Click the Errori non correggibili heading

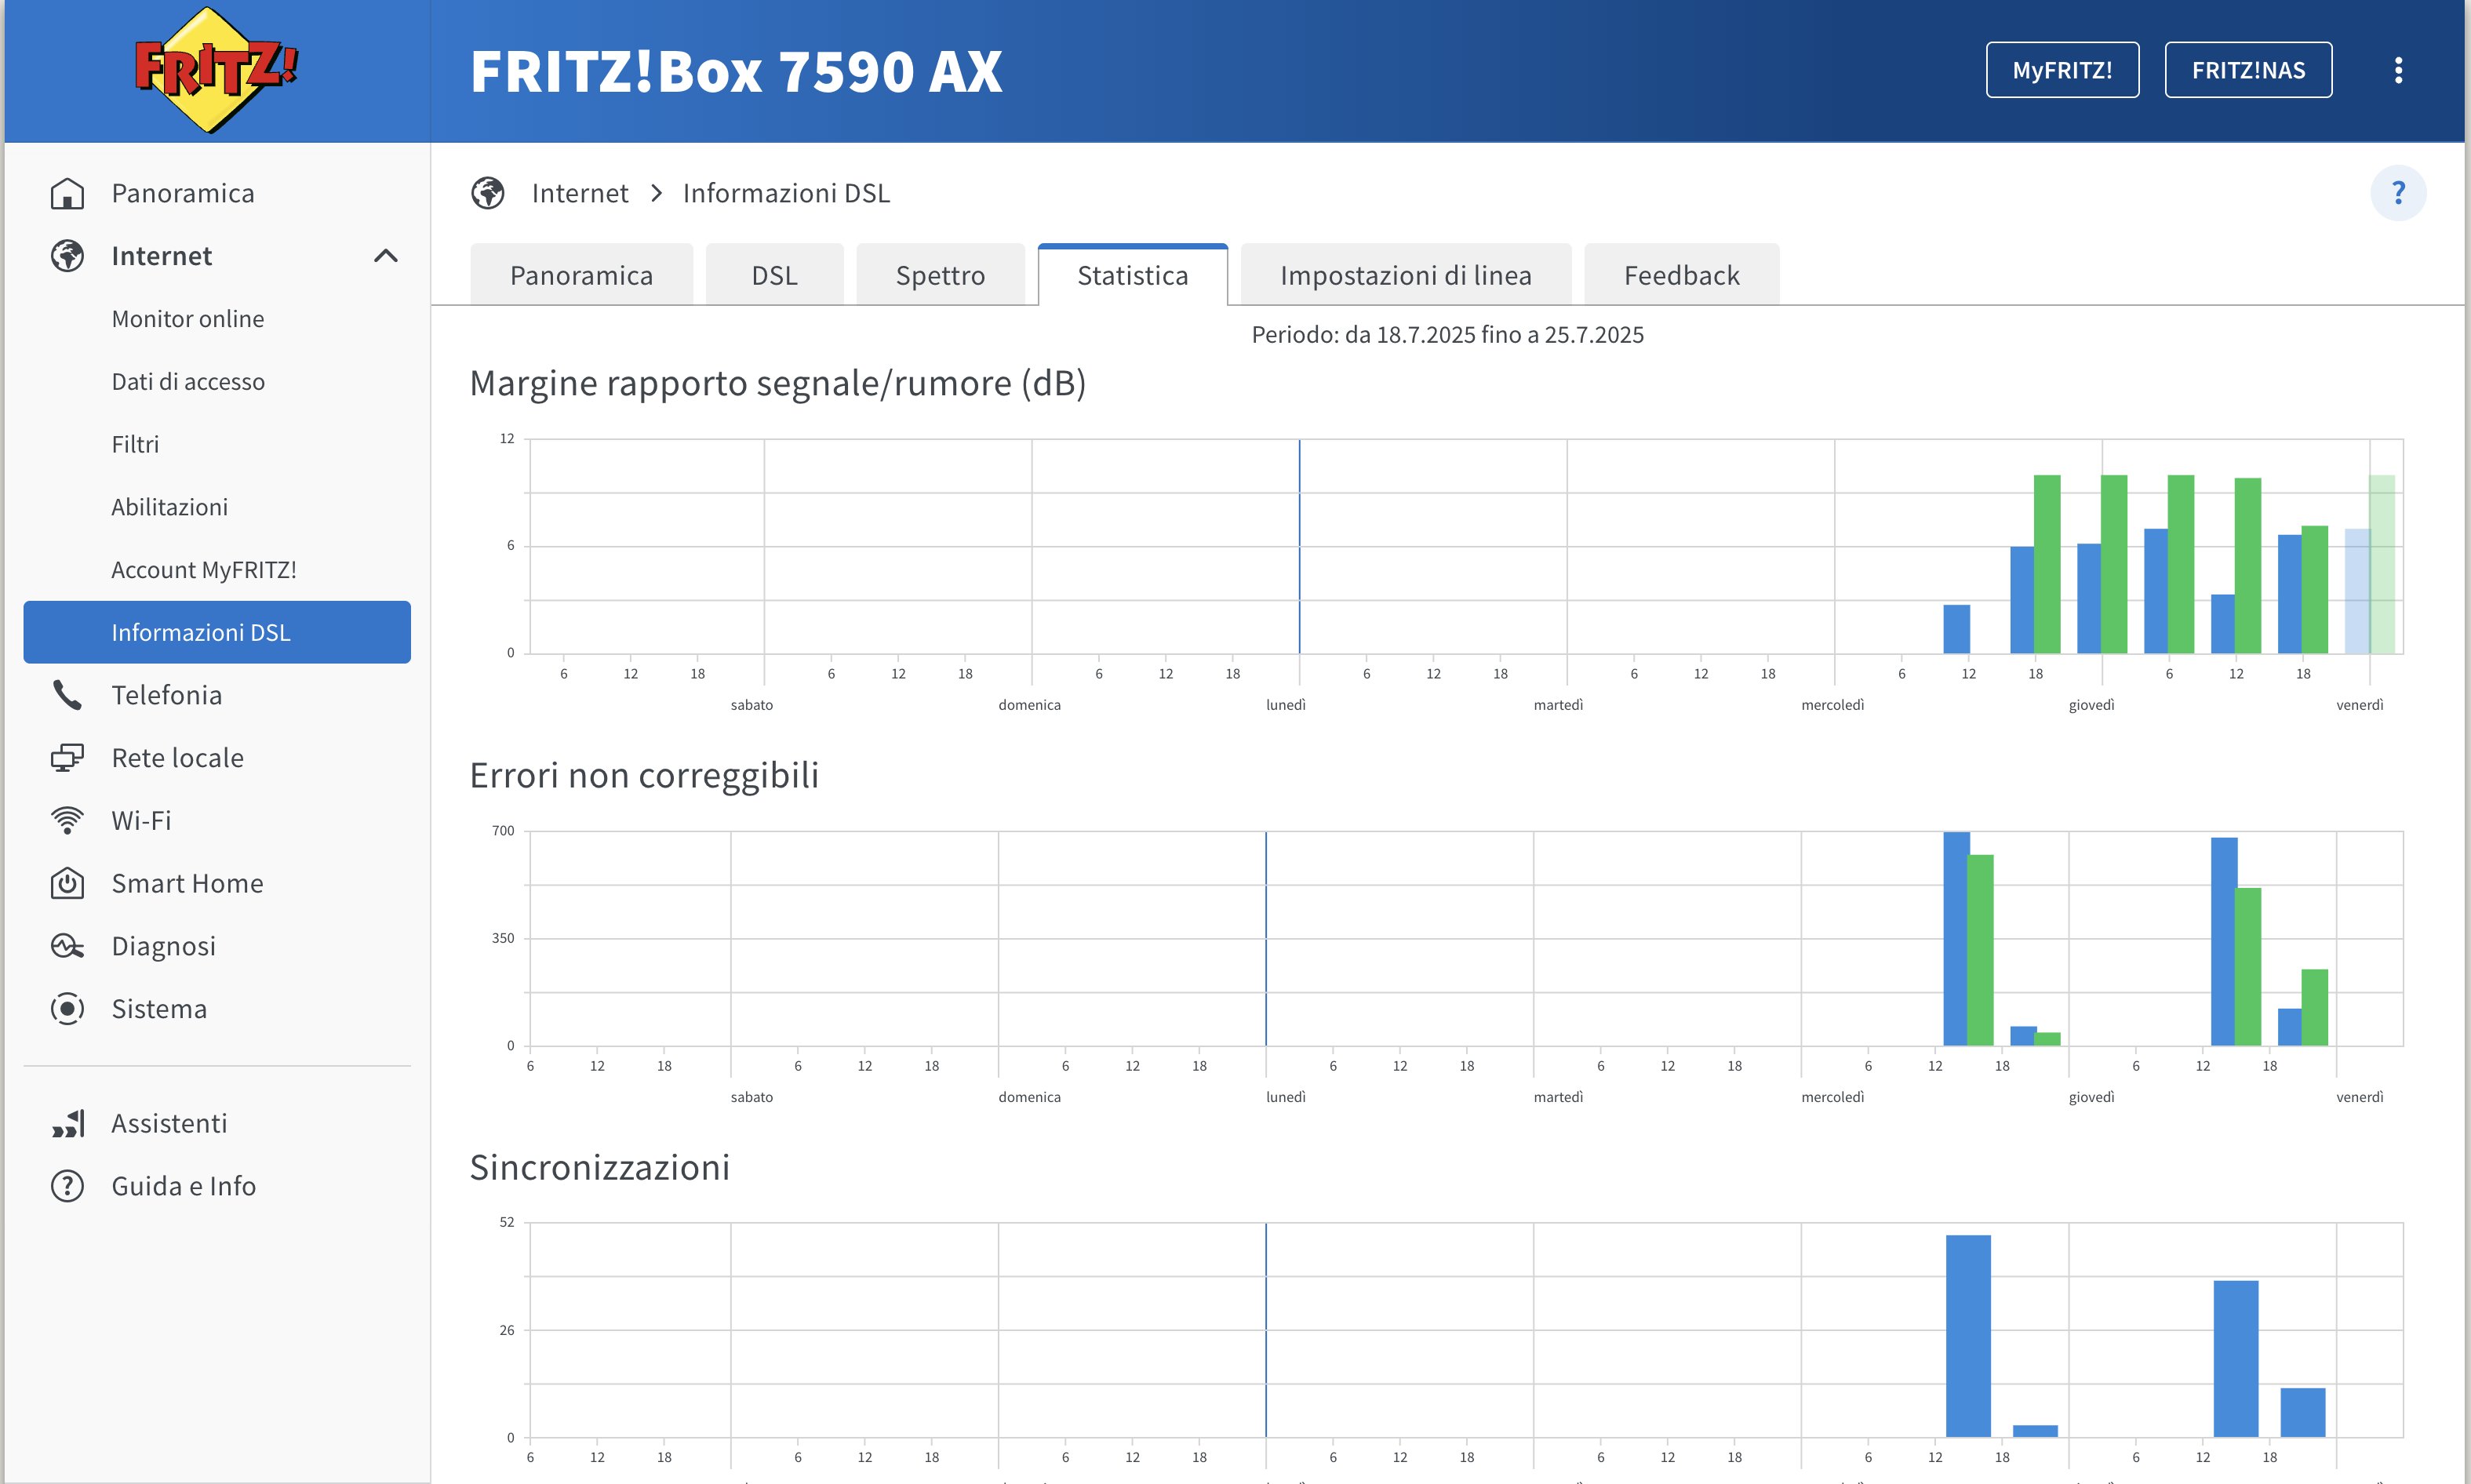(644, 775)
